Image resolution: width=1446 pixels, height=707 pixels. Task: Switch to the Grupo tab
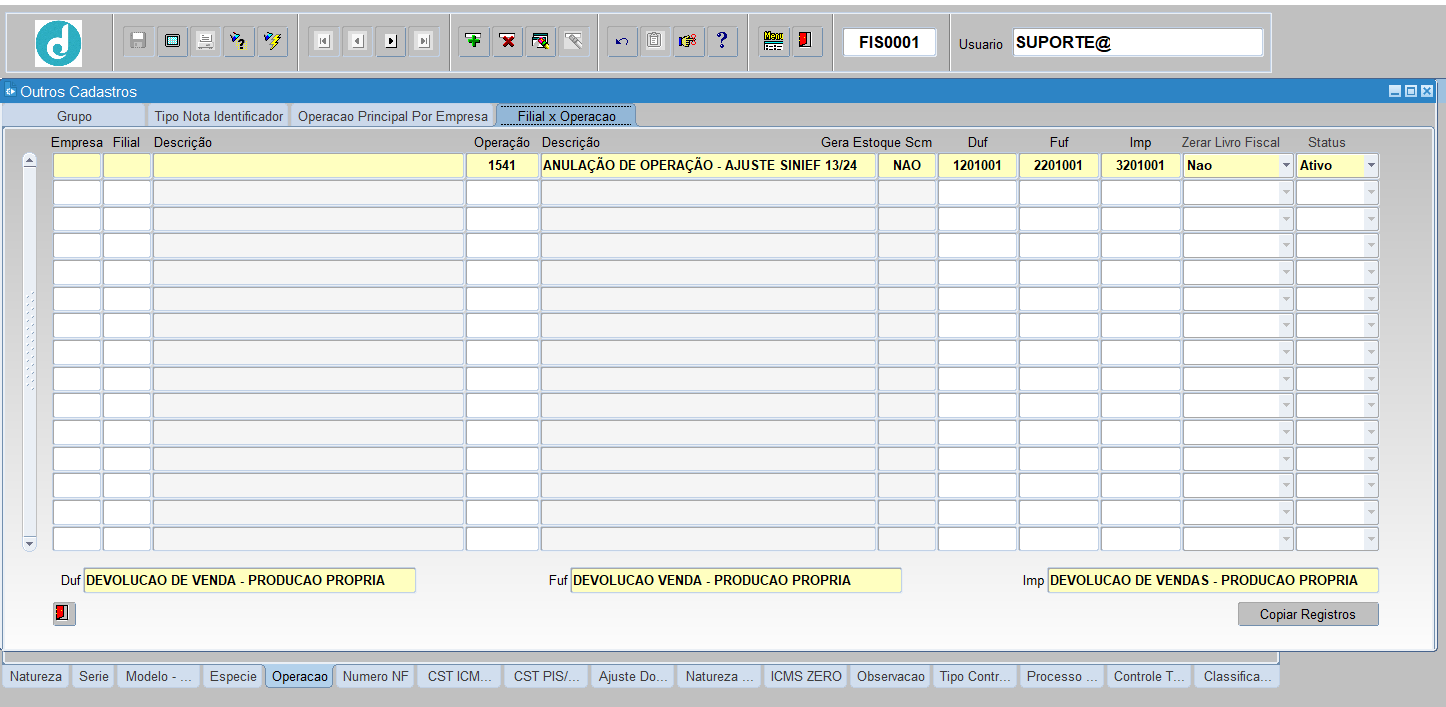point(75,116)
